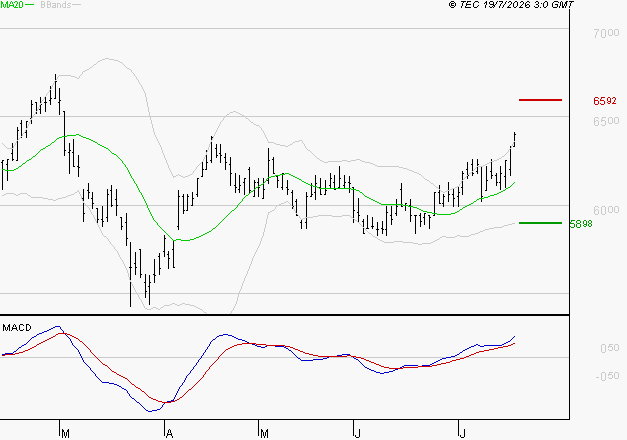Click the red 6592 resistance line
The width and height of the screenshot is (627, 440).
coord(540,100)
